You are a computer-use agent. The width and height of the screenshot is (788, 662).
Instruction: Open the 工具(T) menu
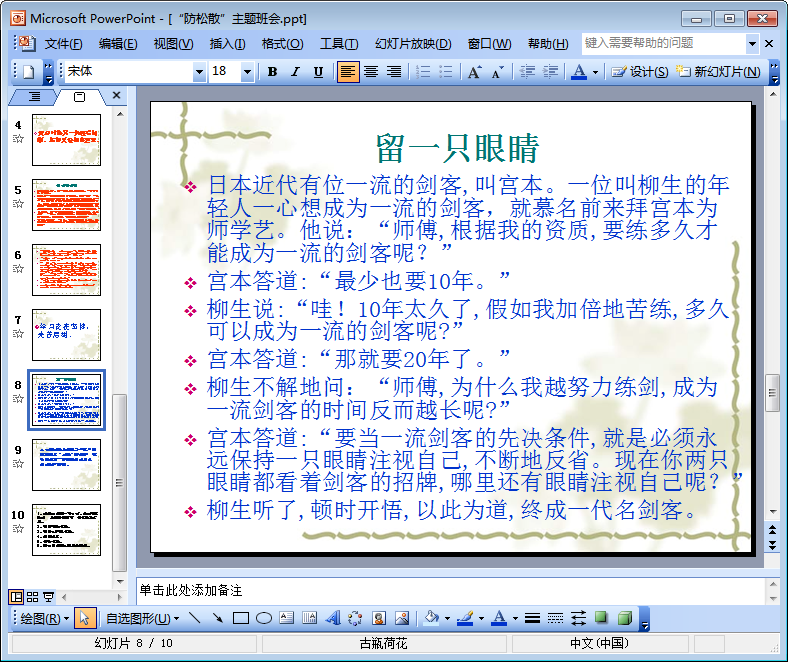[339, 44]
